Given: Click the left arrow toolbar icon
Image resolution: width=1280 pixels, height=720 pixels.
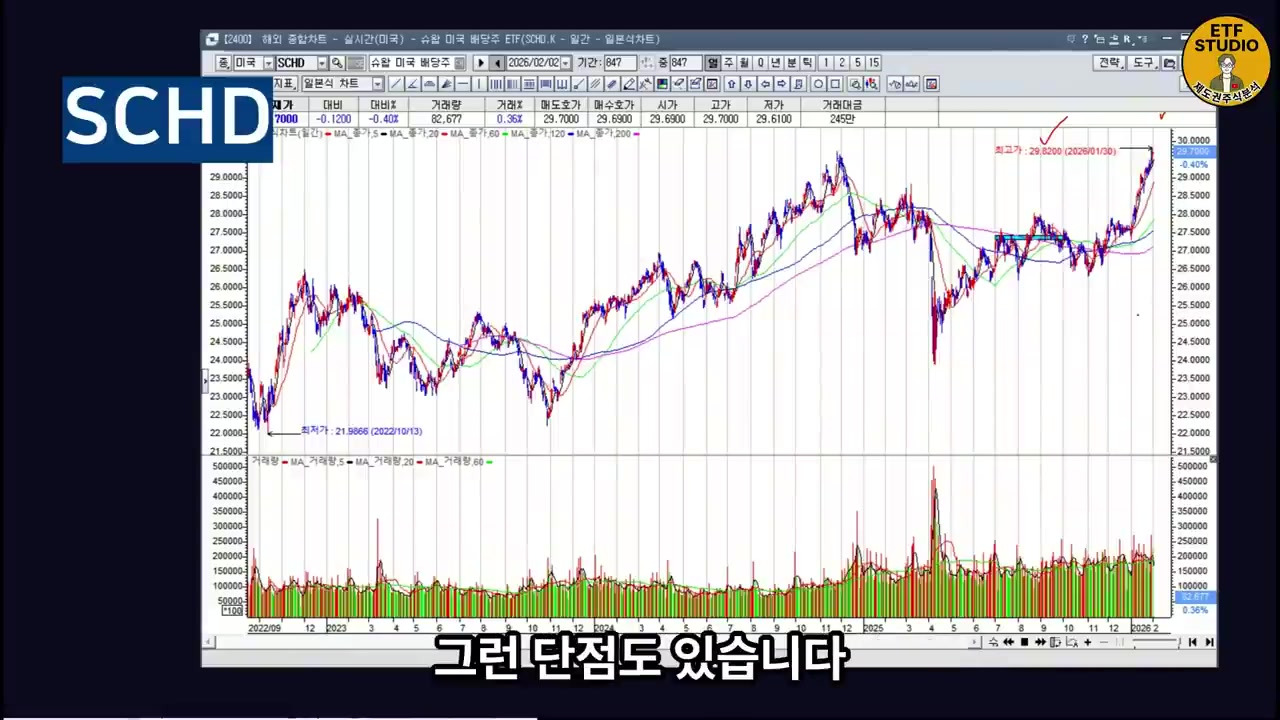Looking at the screenshot, I should [765, 84].
